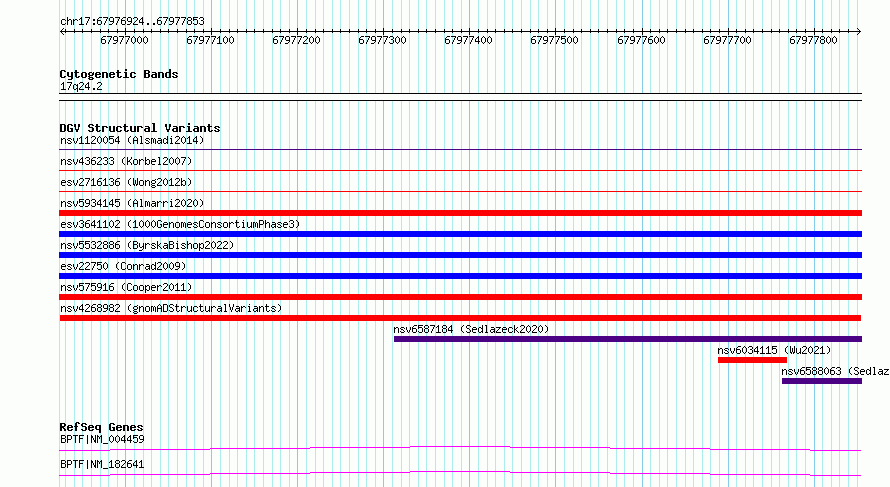Click the red bar under nsv4268982
890x487 pixels.
click(x=460, y=318)
